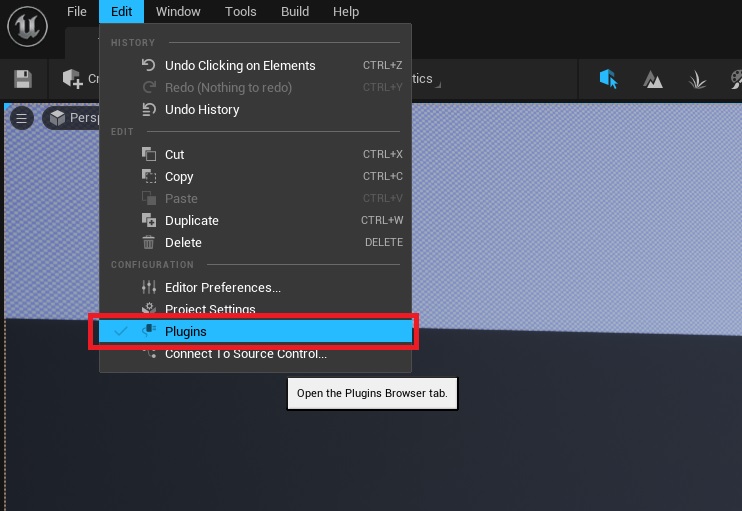Activate the Selection mode cursor icon
The width and height of the screenshot is (742, 511).
click(x=608, y=79)
